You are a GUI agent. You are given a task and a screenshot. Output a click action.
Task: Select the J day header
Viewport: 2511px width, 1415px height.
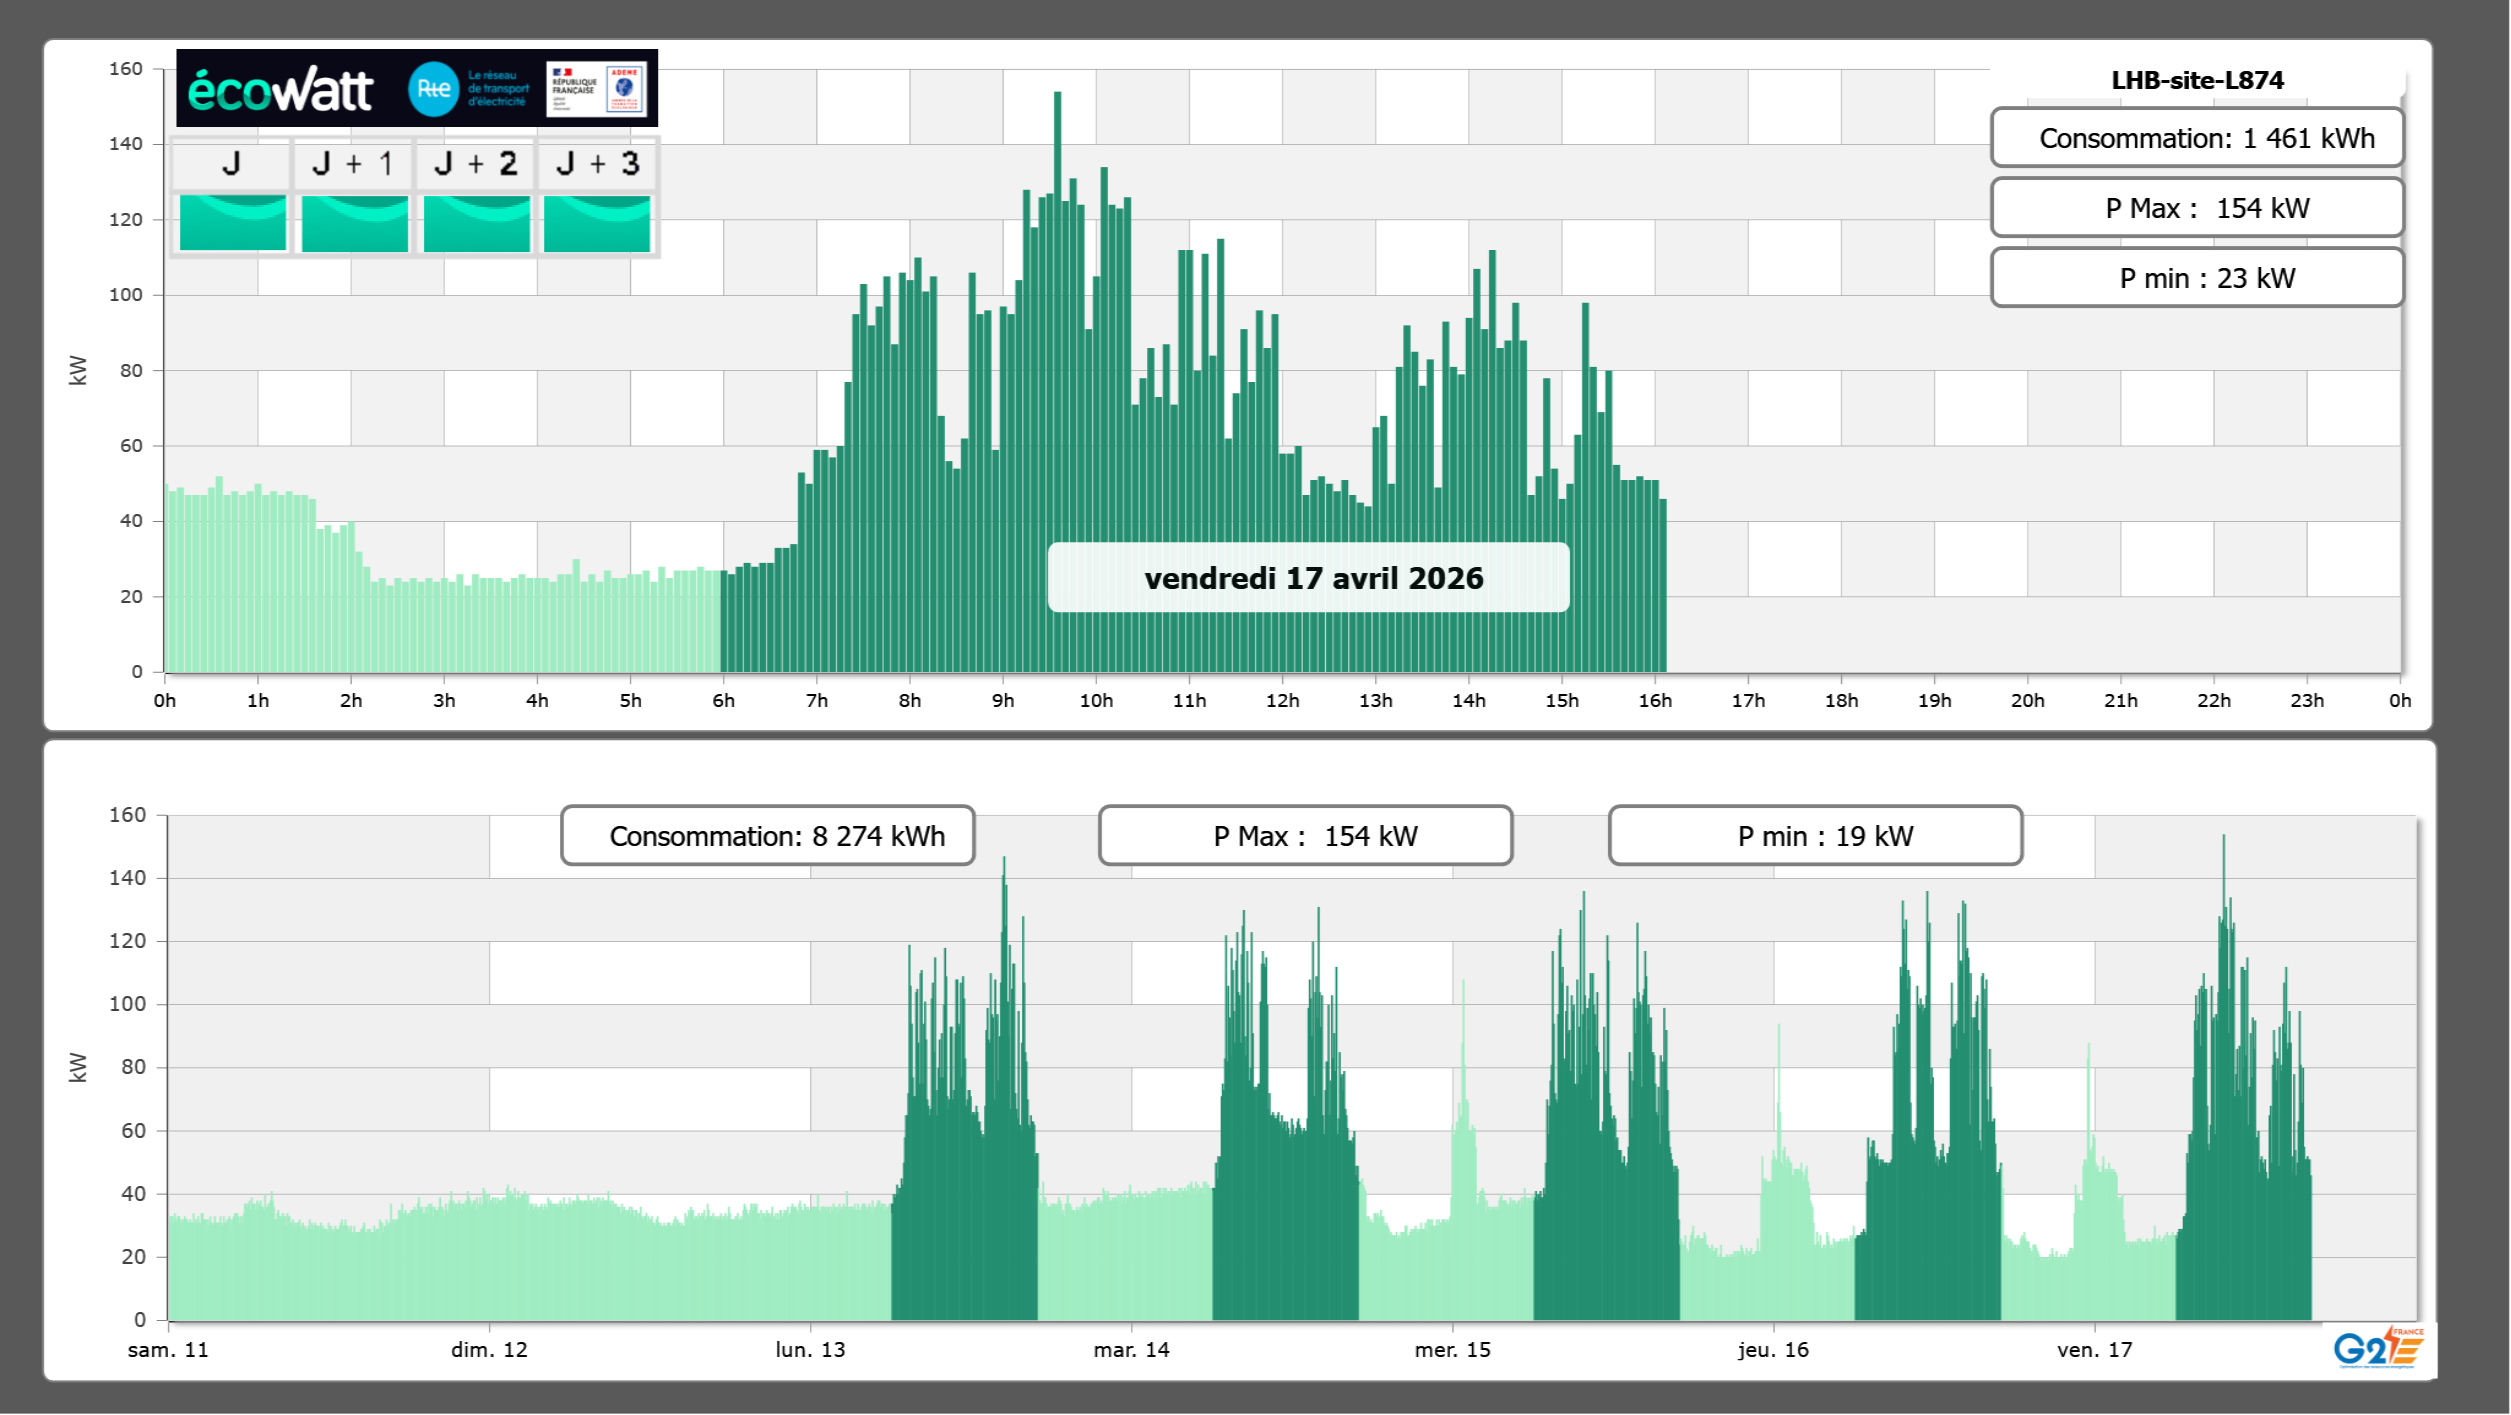(x=231, y=163)
